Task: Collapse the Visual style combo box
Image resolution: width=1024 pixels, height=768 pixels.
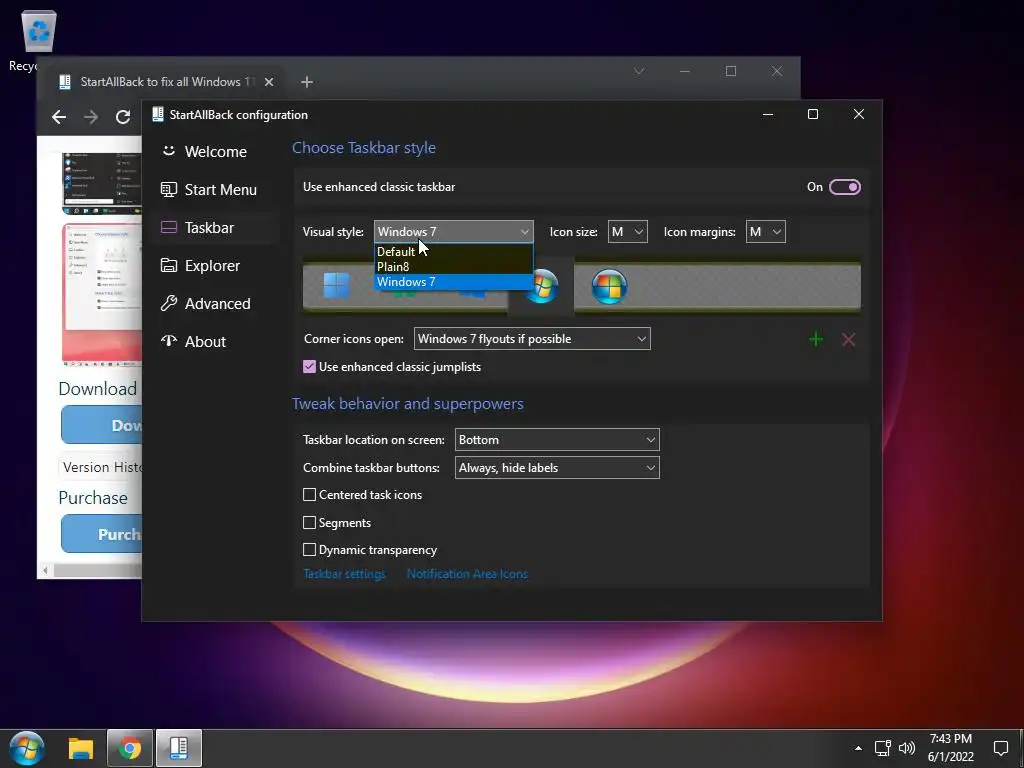Action: coord(453,231)
